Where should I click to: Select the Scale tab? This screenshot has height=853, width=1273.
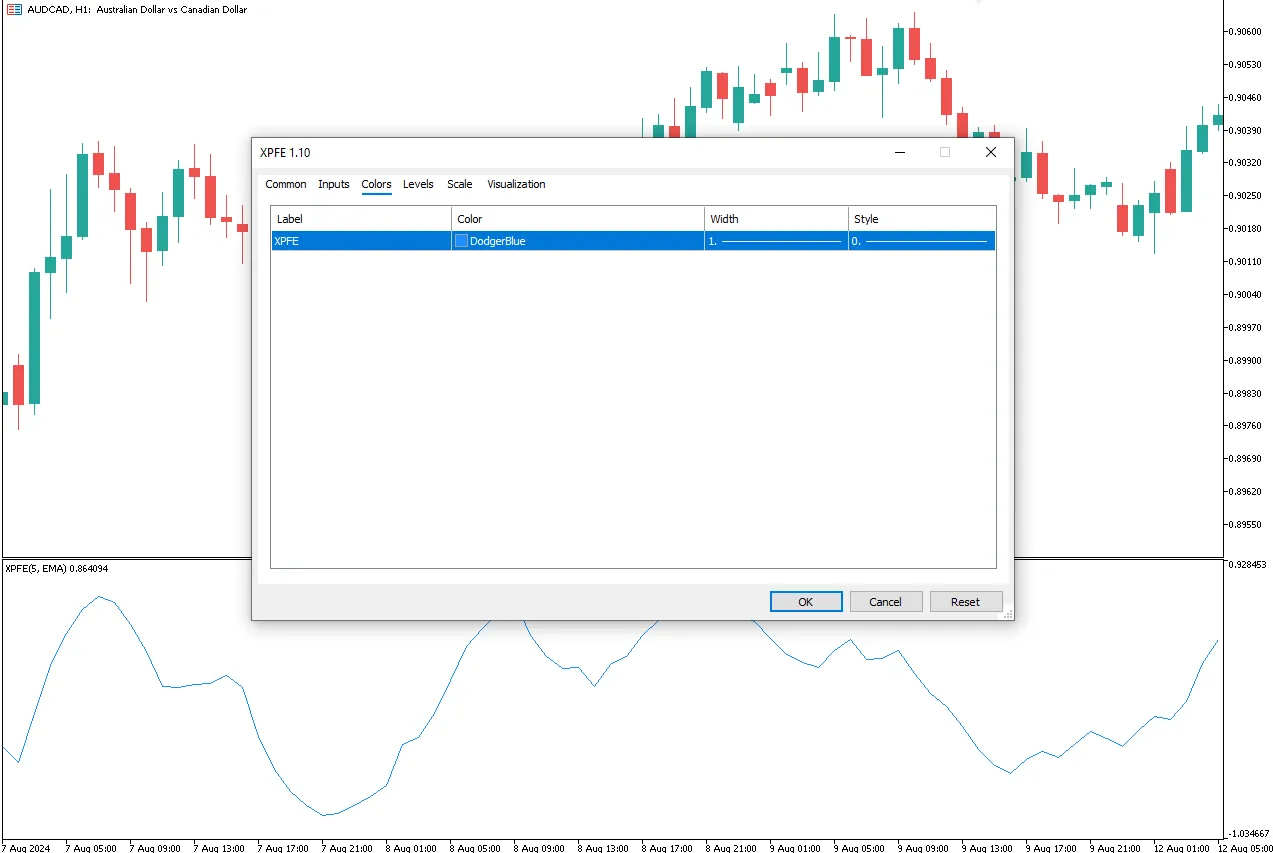[460, 184]
